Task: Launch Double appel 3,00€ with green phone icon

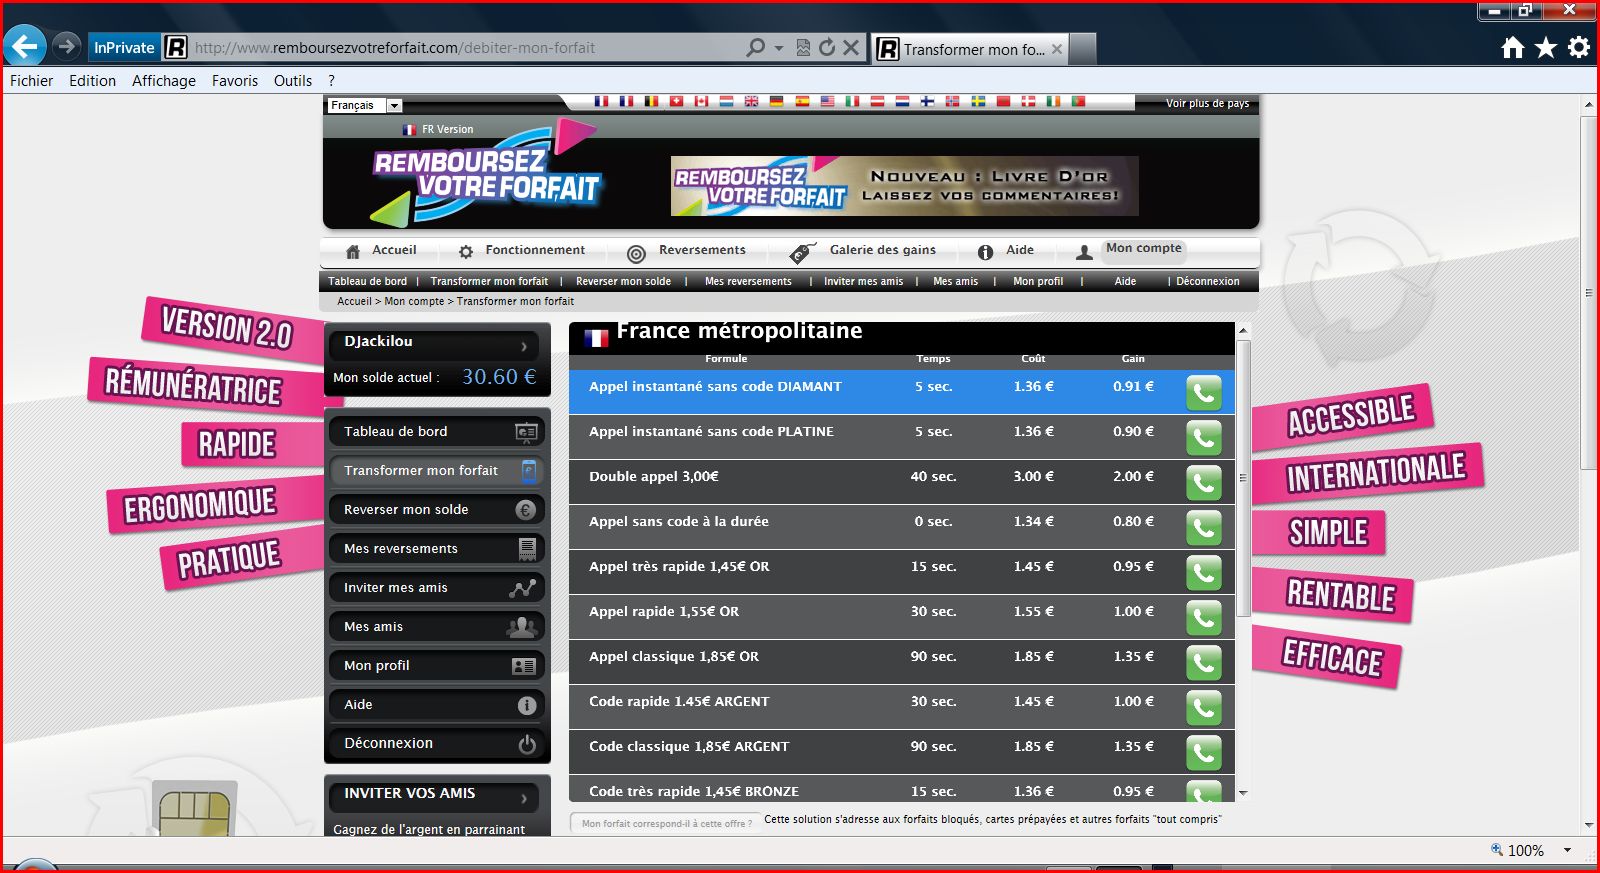Action: tap(1204, 483)
